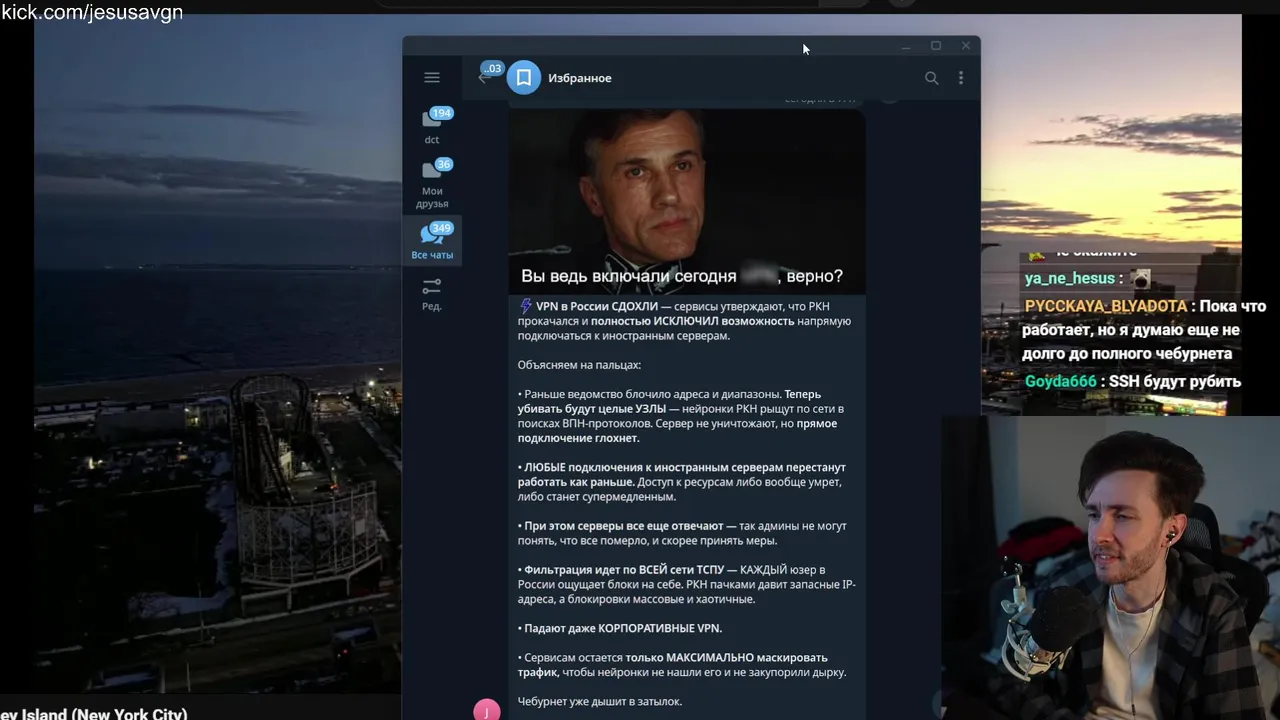Click the paragraph starting "Фильтрация идет по ВСЕЙ сети"

pyautogui.click(x=686, y=584)
